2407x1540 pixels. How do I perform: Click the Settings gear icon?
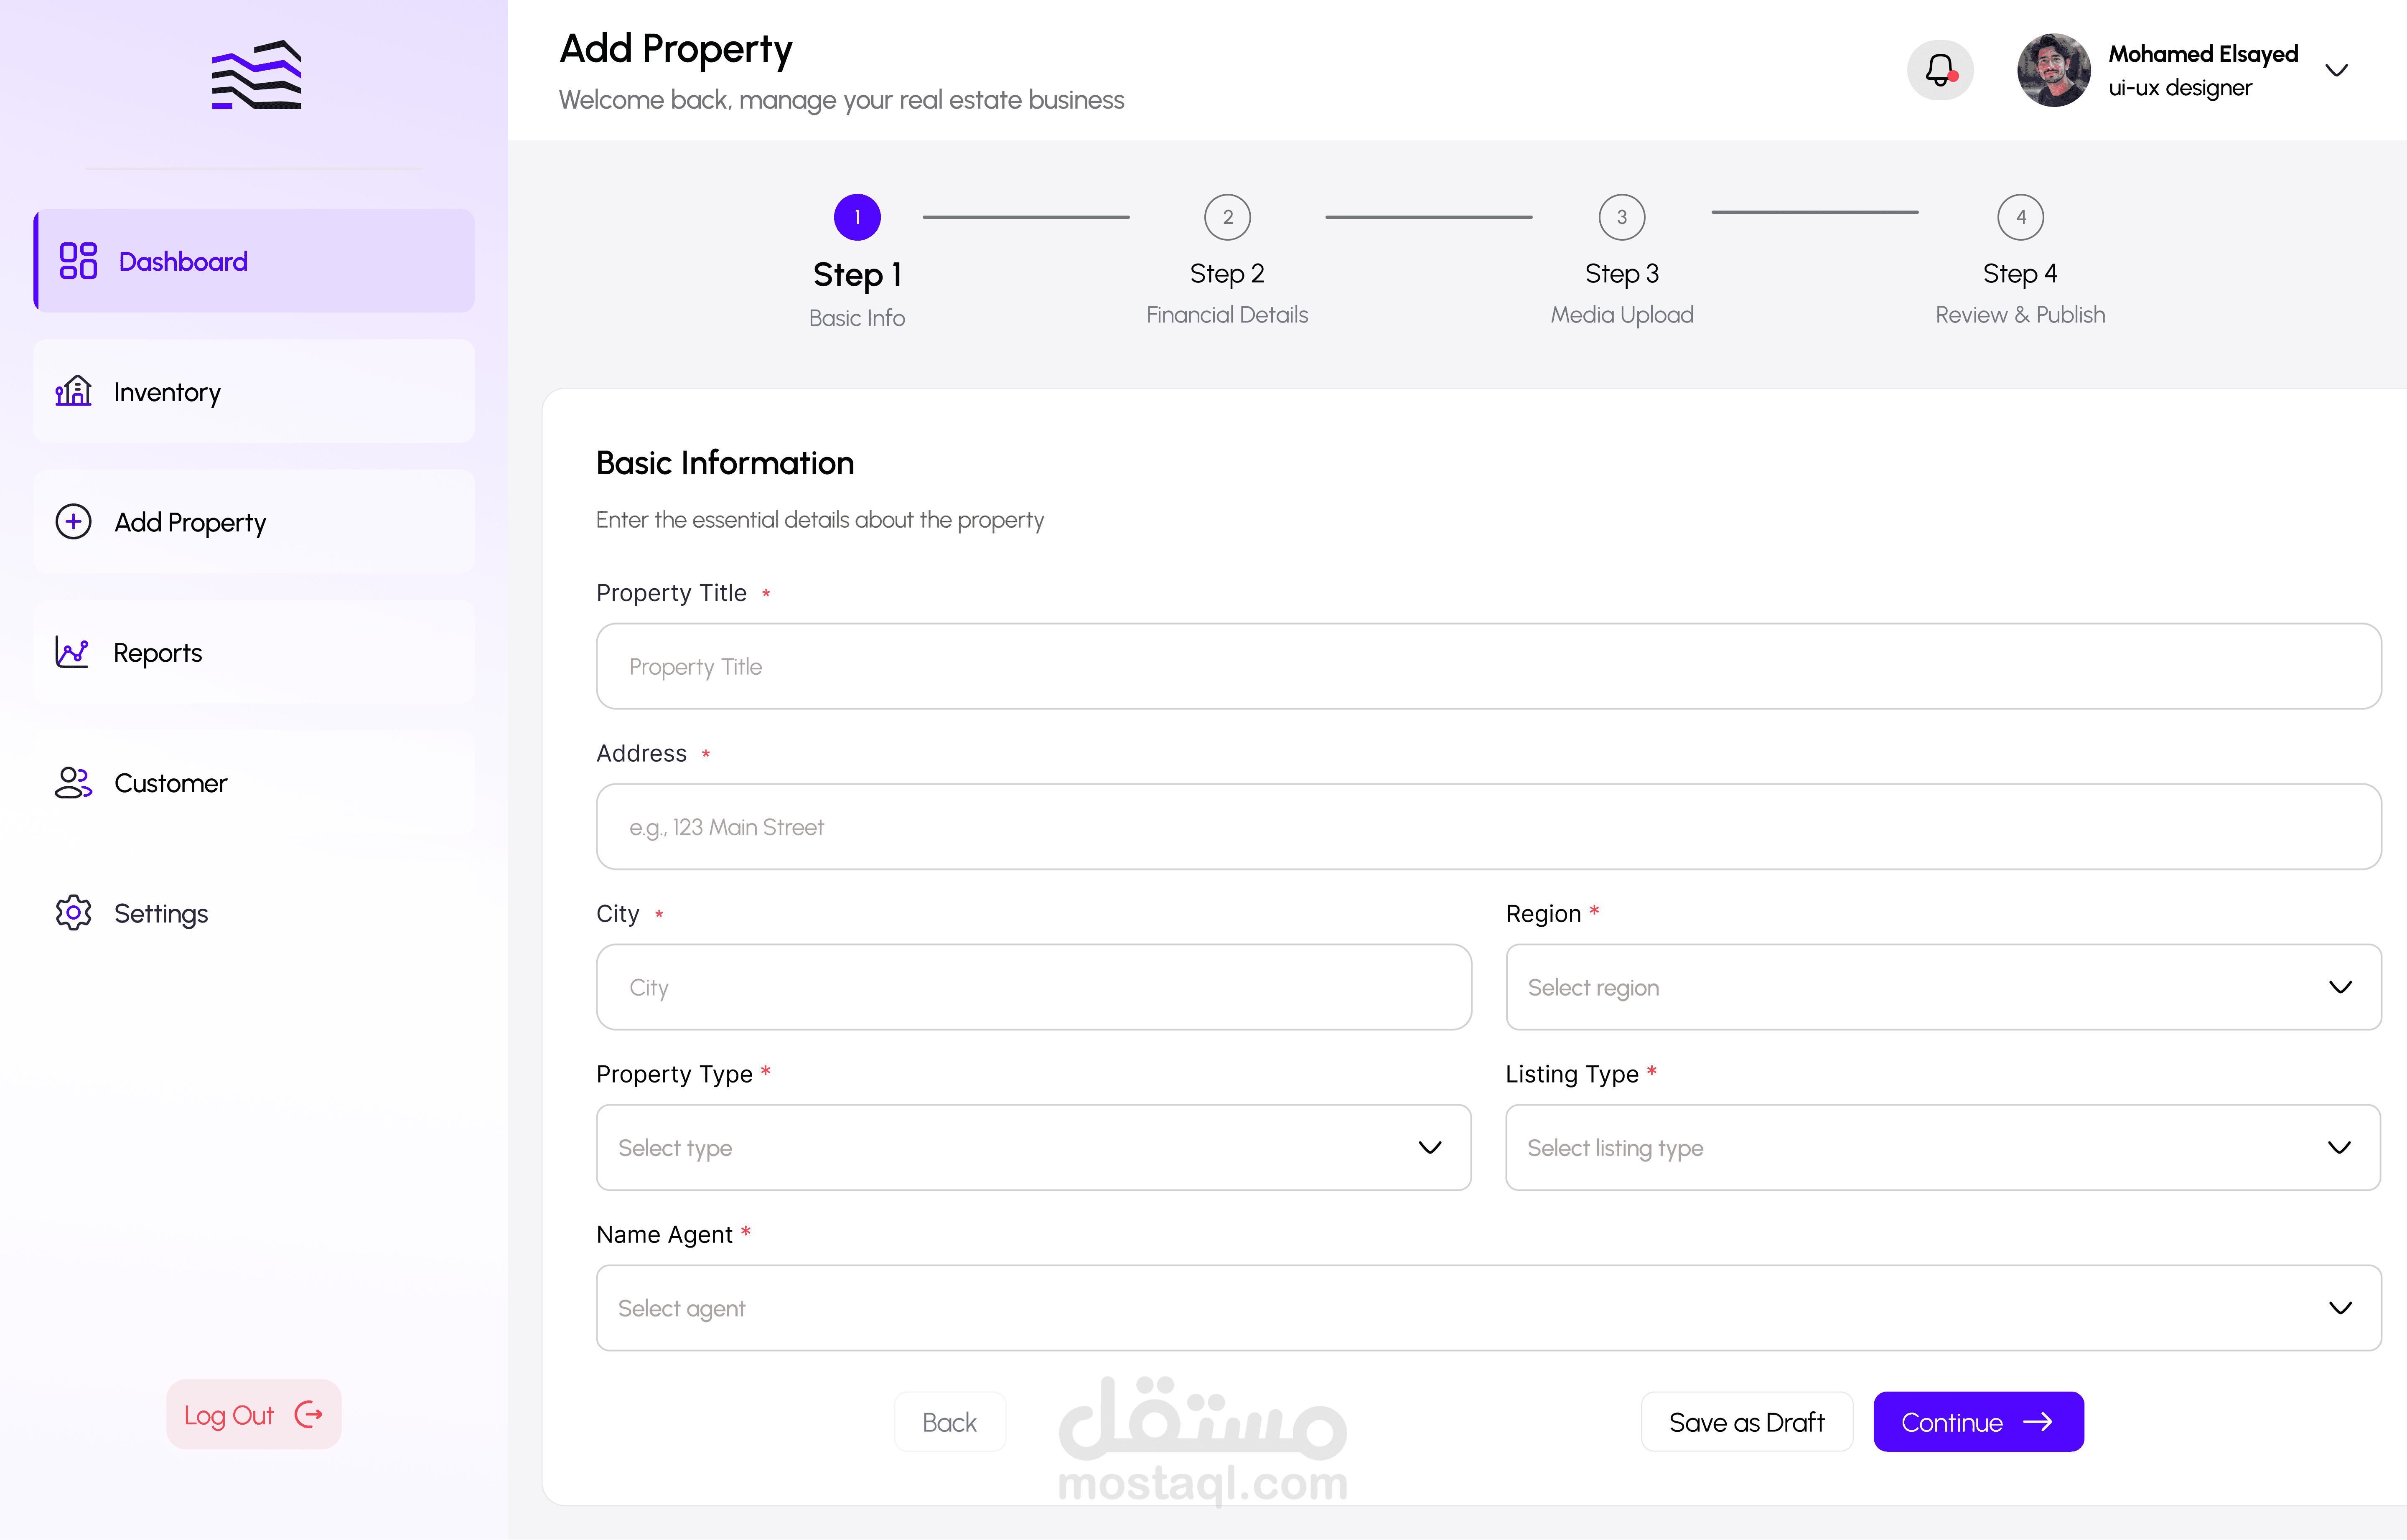(73, 913)
